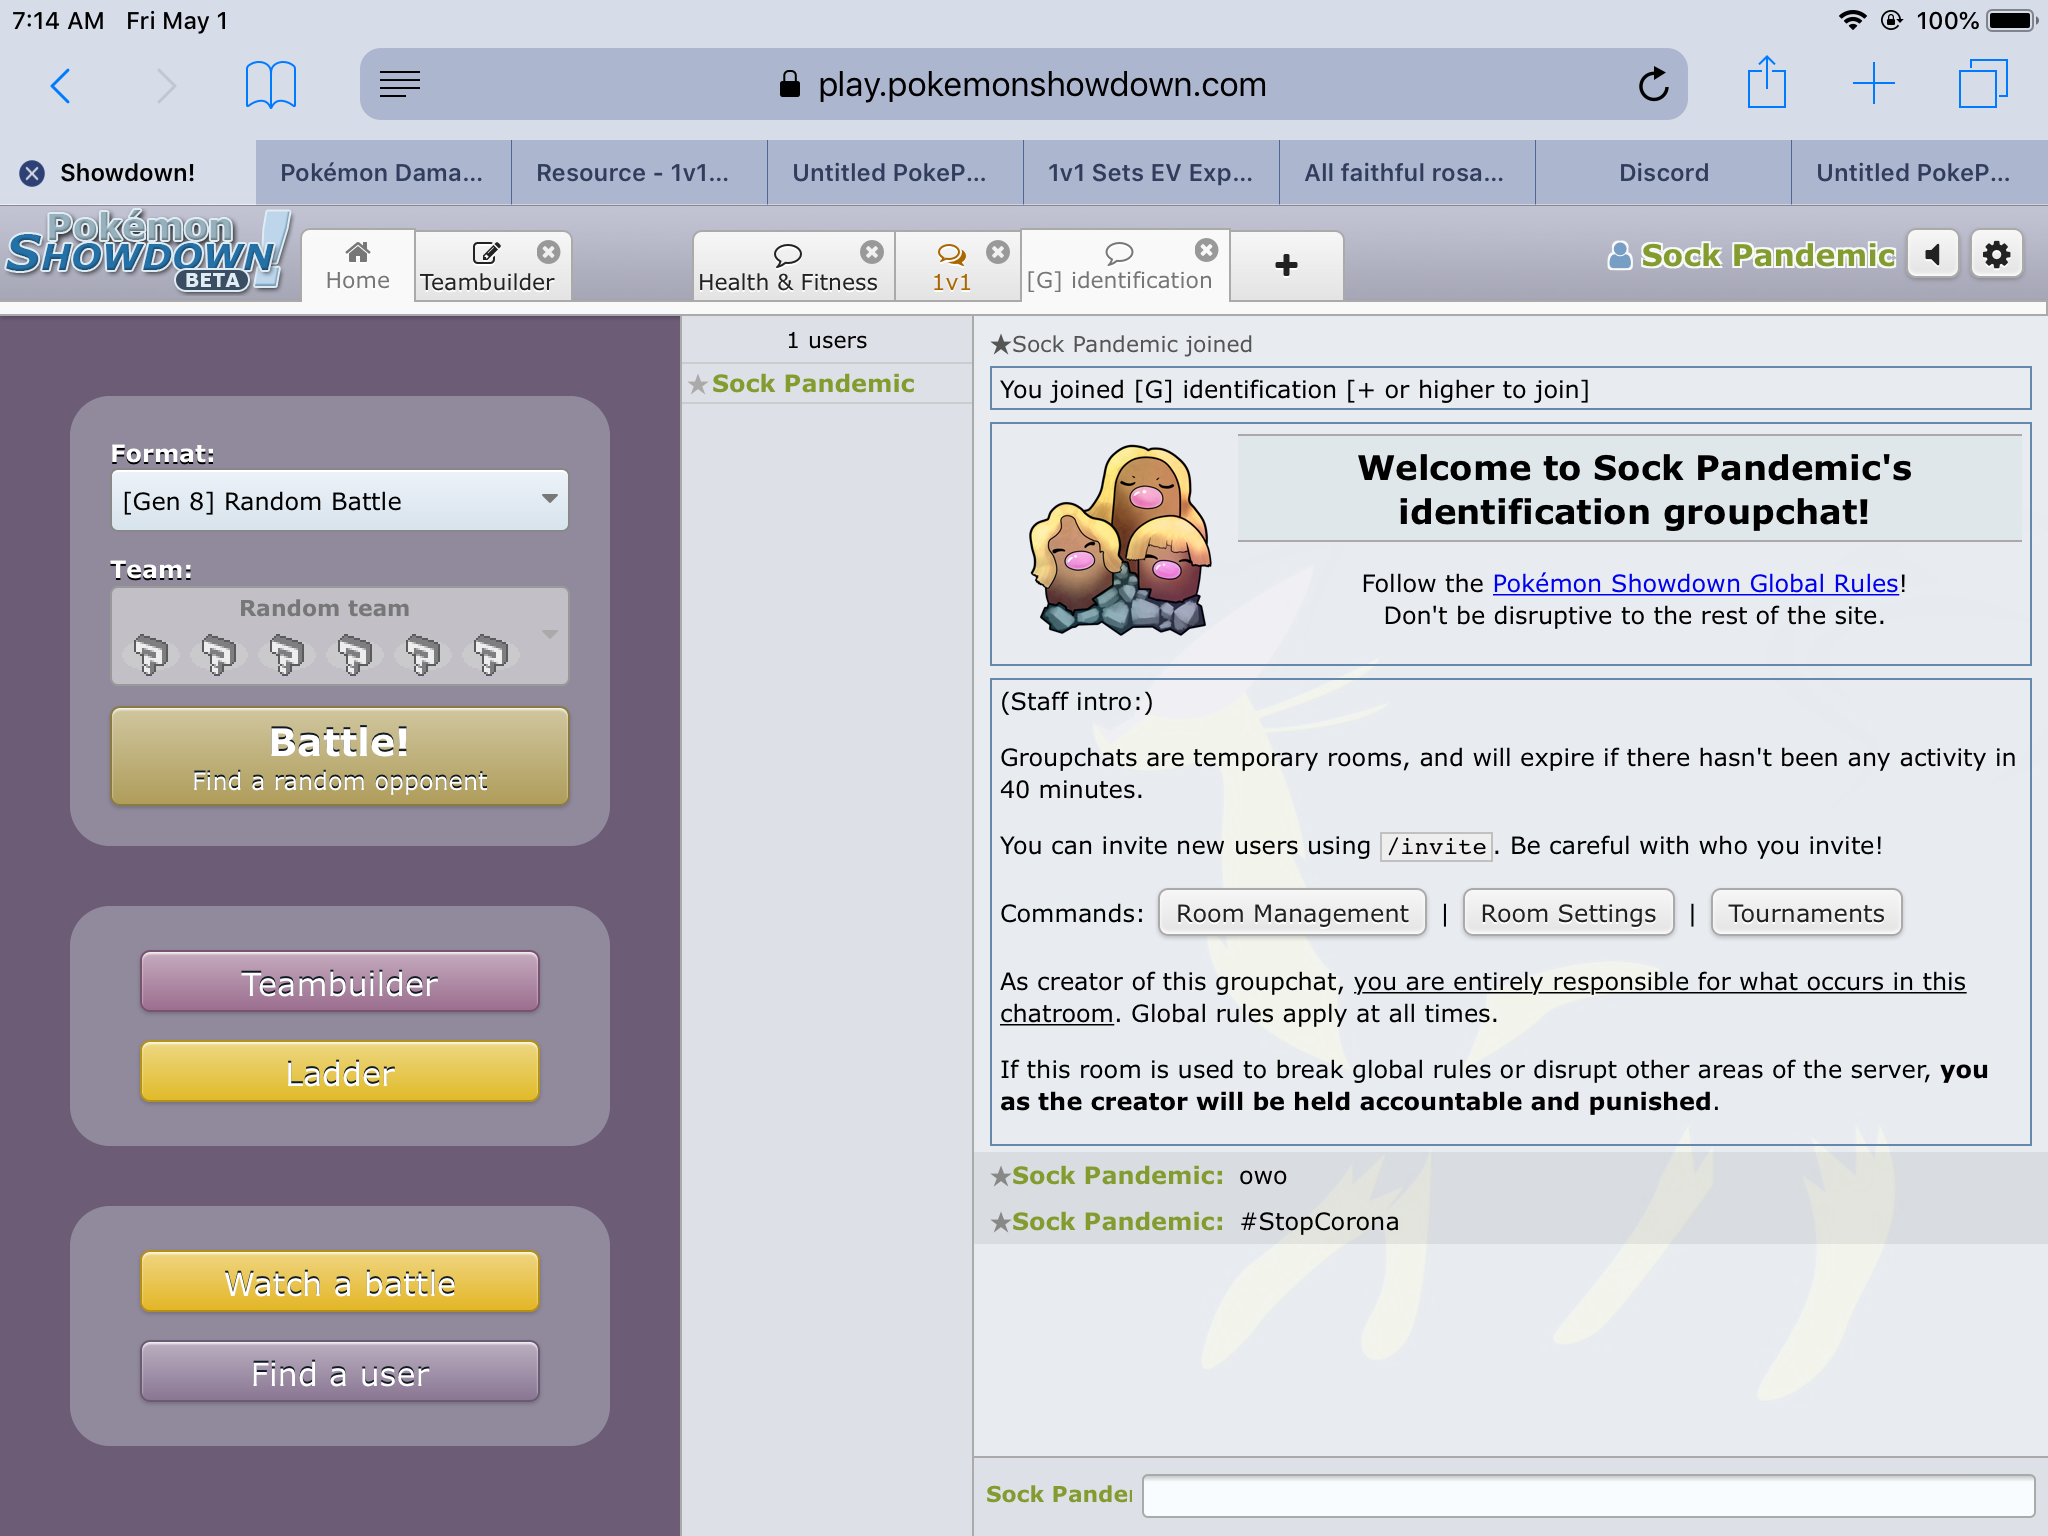Close the Teambuilder tab
This screenshot has height=1536, width=2048.
click(x=548, y=251)
